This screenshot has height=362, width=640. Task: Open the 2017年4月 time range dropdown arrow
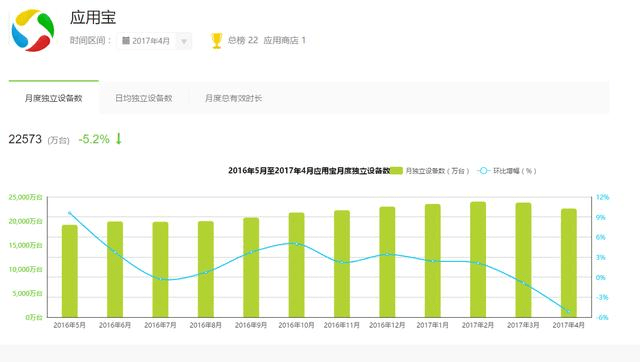[184, 41]
